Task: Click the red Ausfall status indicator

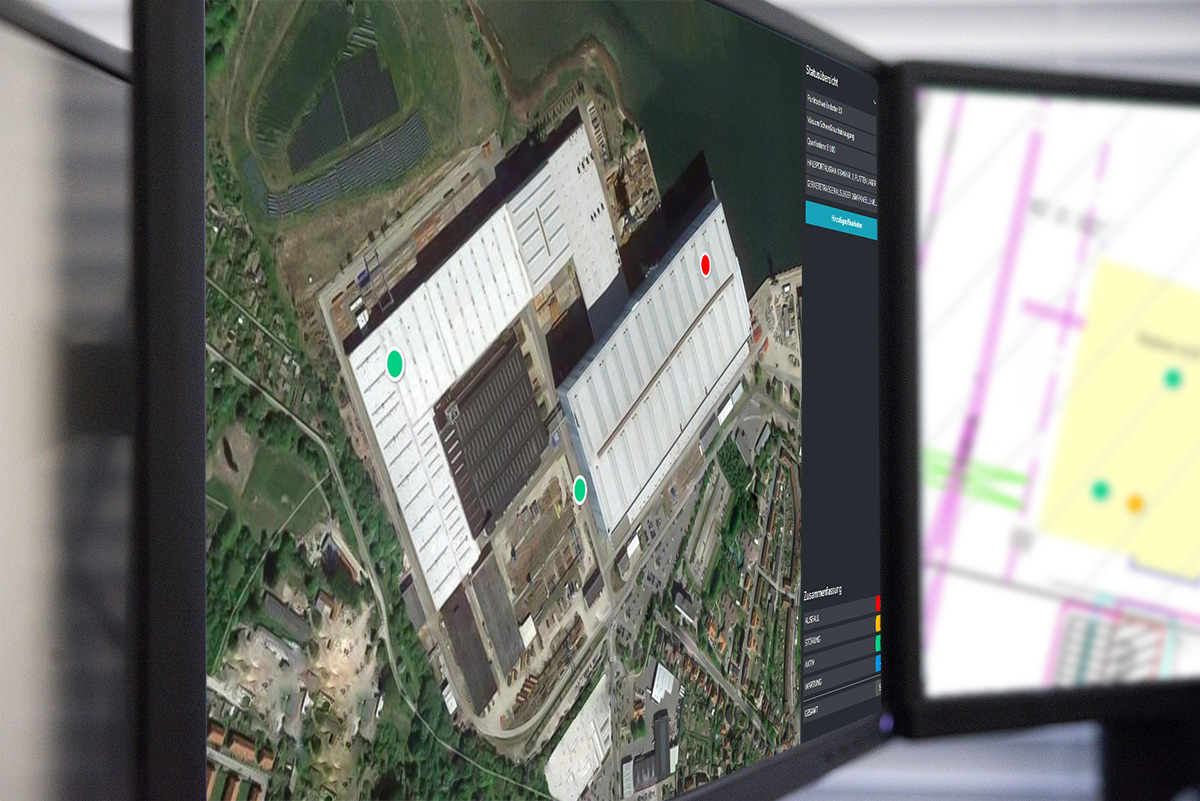Action: point(878,604)
